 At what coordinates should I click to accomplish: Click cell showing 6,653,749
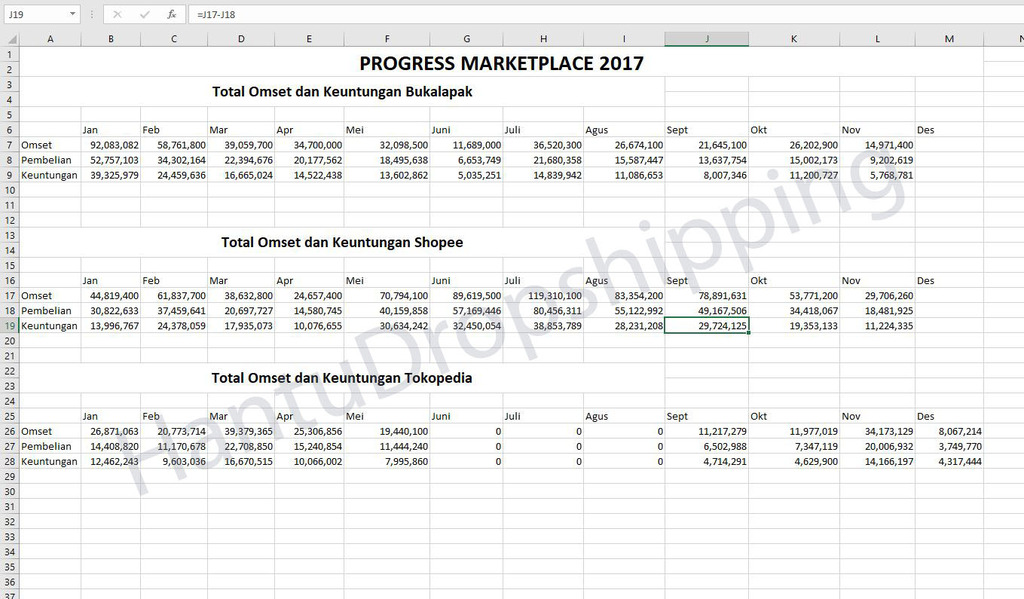pos(467,160)
